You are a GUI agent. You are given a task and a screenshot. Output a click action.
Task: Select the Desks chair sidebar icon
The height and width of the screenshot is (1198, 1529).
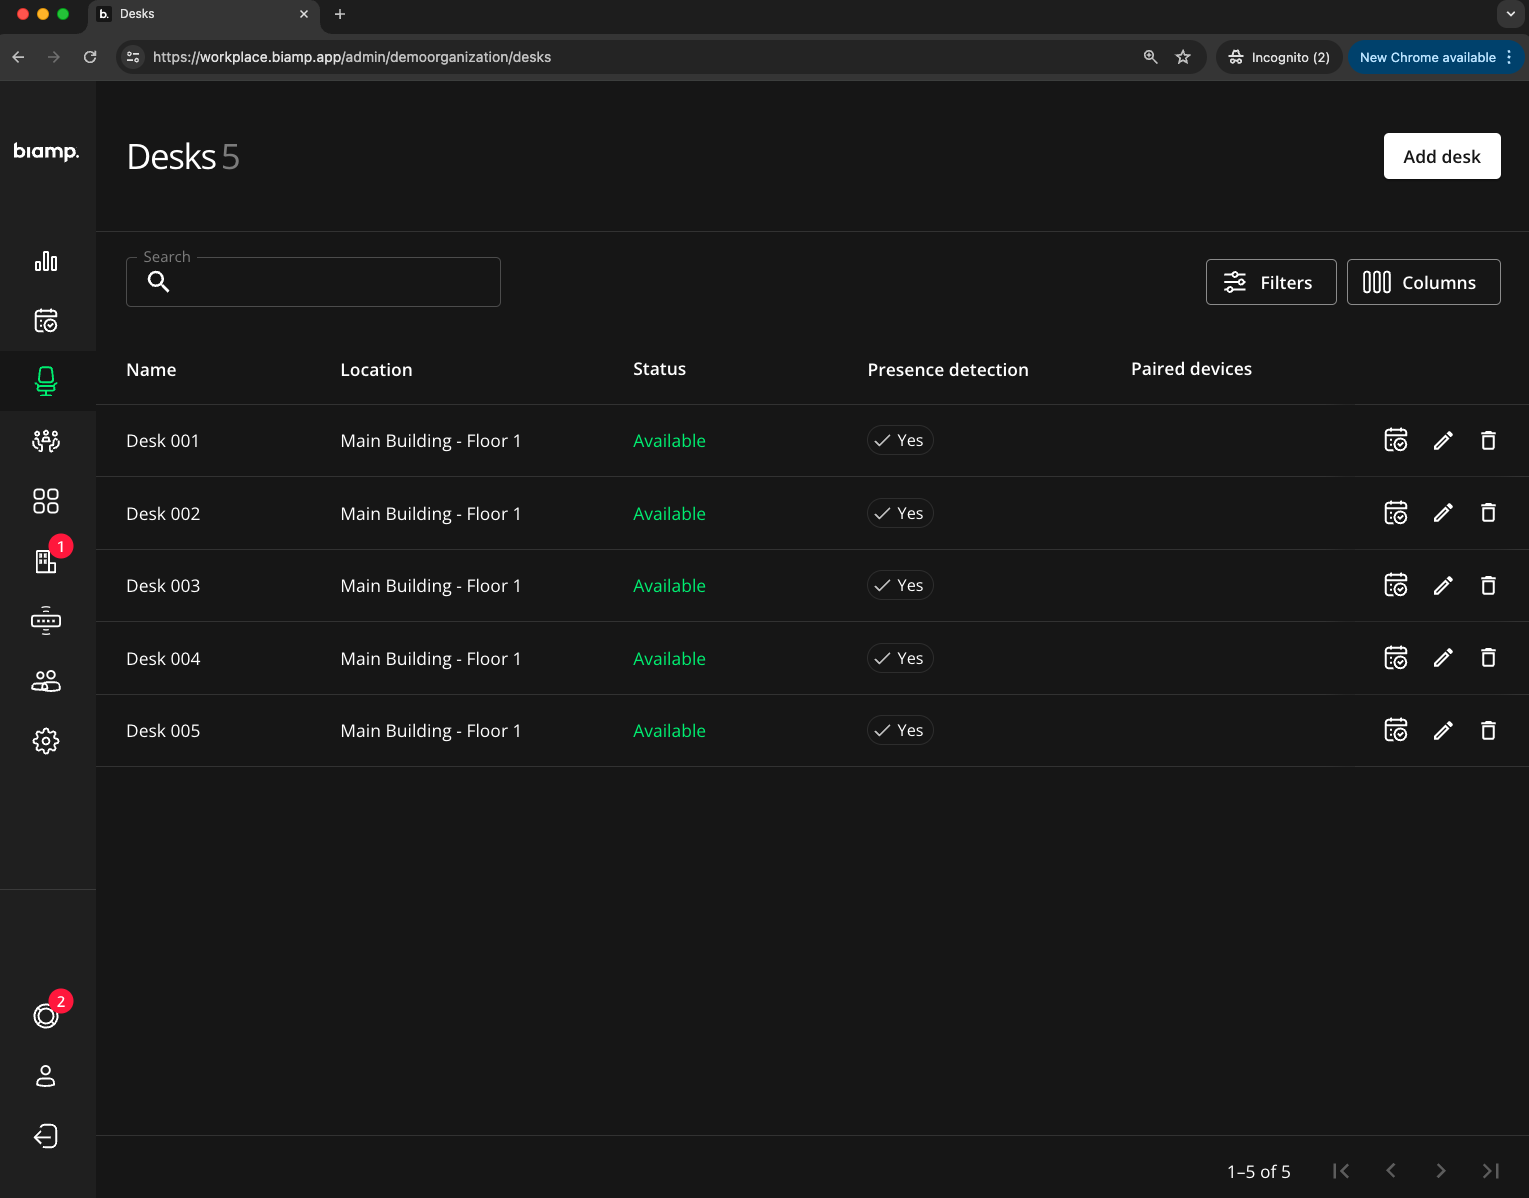tap(46, 381)
